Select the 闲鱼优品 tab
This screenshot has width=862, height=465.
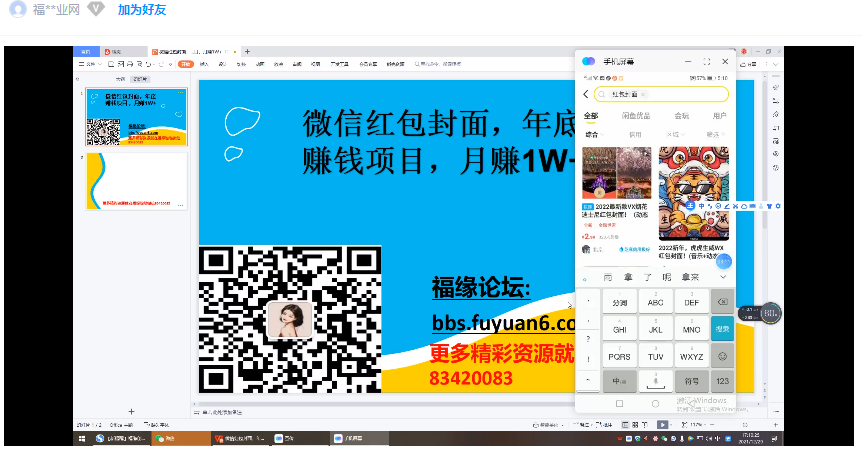coord(636,116)
